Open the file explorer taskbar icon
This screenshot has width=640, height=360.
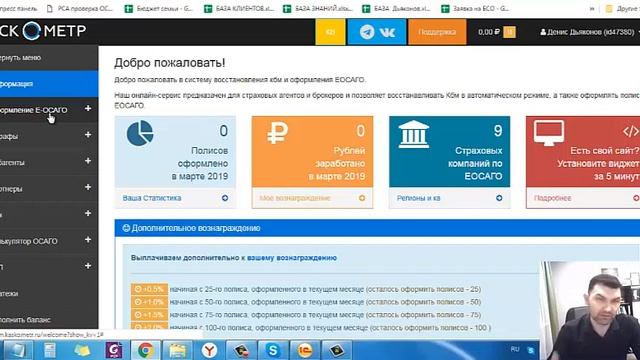pyautogui.click(x=178, y=350)
